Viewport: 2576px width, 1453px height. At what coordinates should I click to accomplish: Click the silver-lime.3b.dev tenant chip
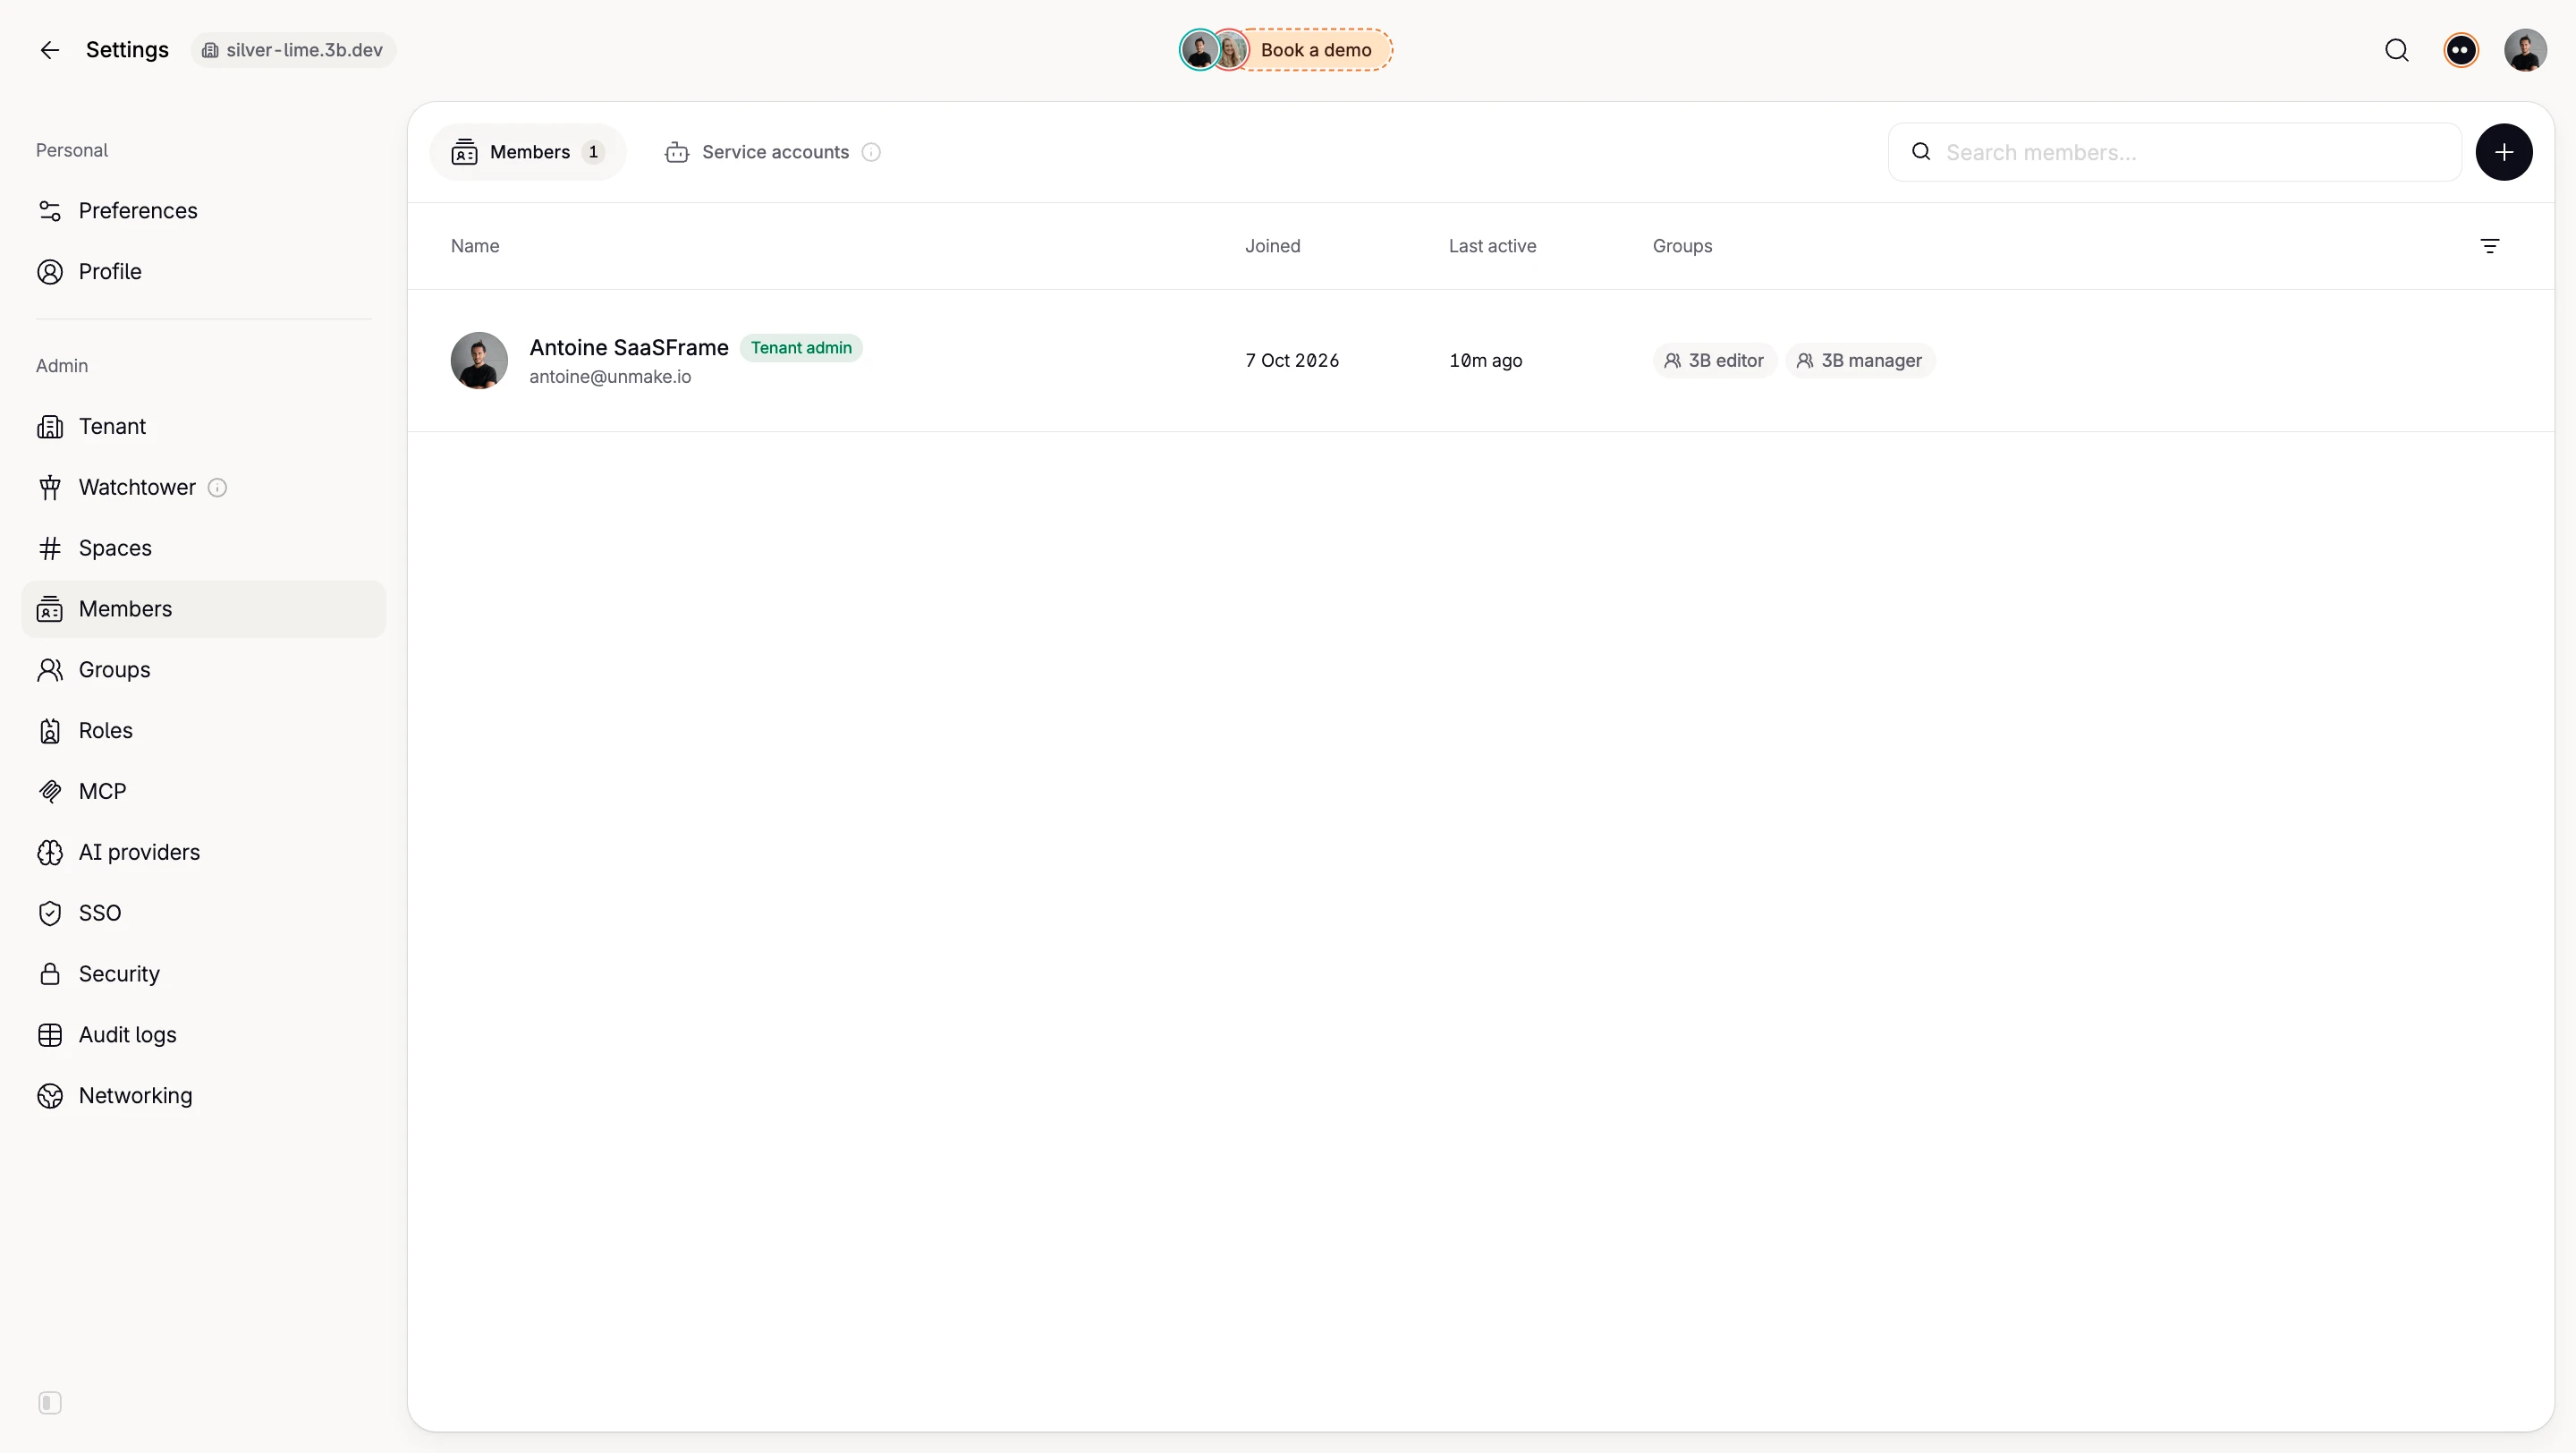(x=293, y=50)
